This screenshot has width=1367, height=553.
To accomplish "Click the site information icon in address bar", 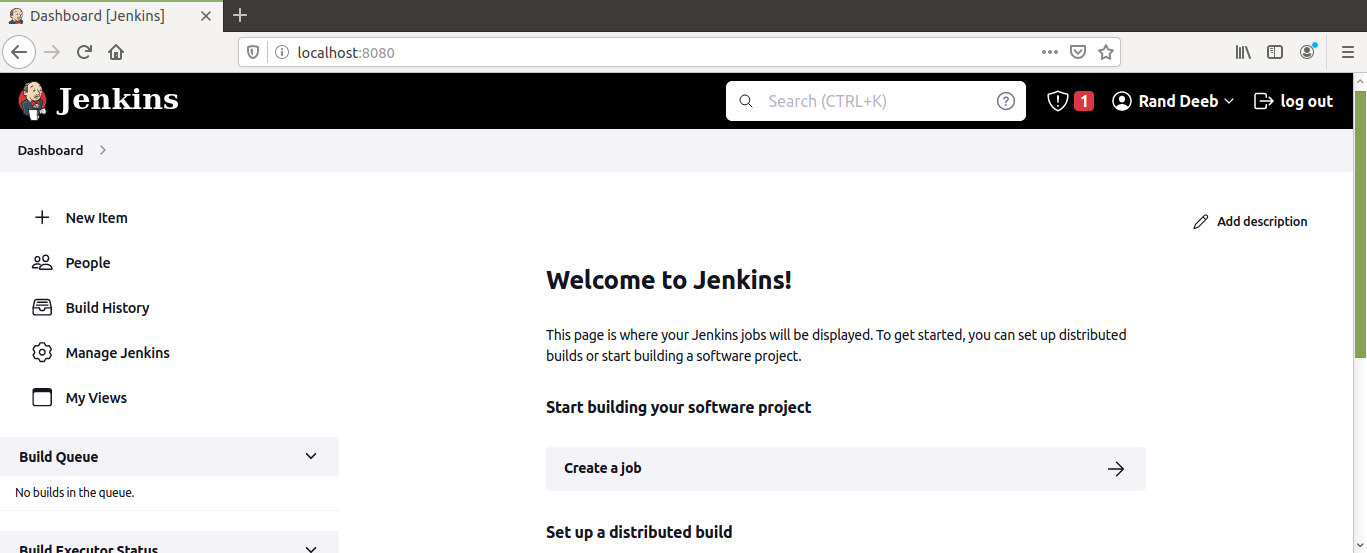I will point(281,52).
